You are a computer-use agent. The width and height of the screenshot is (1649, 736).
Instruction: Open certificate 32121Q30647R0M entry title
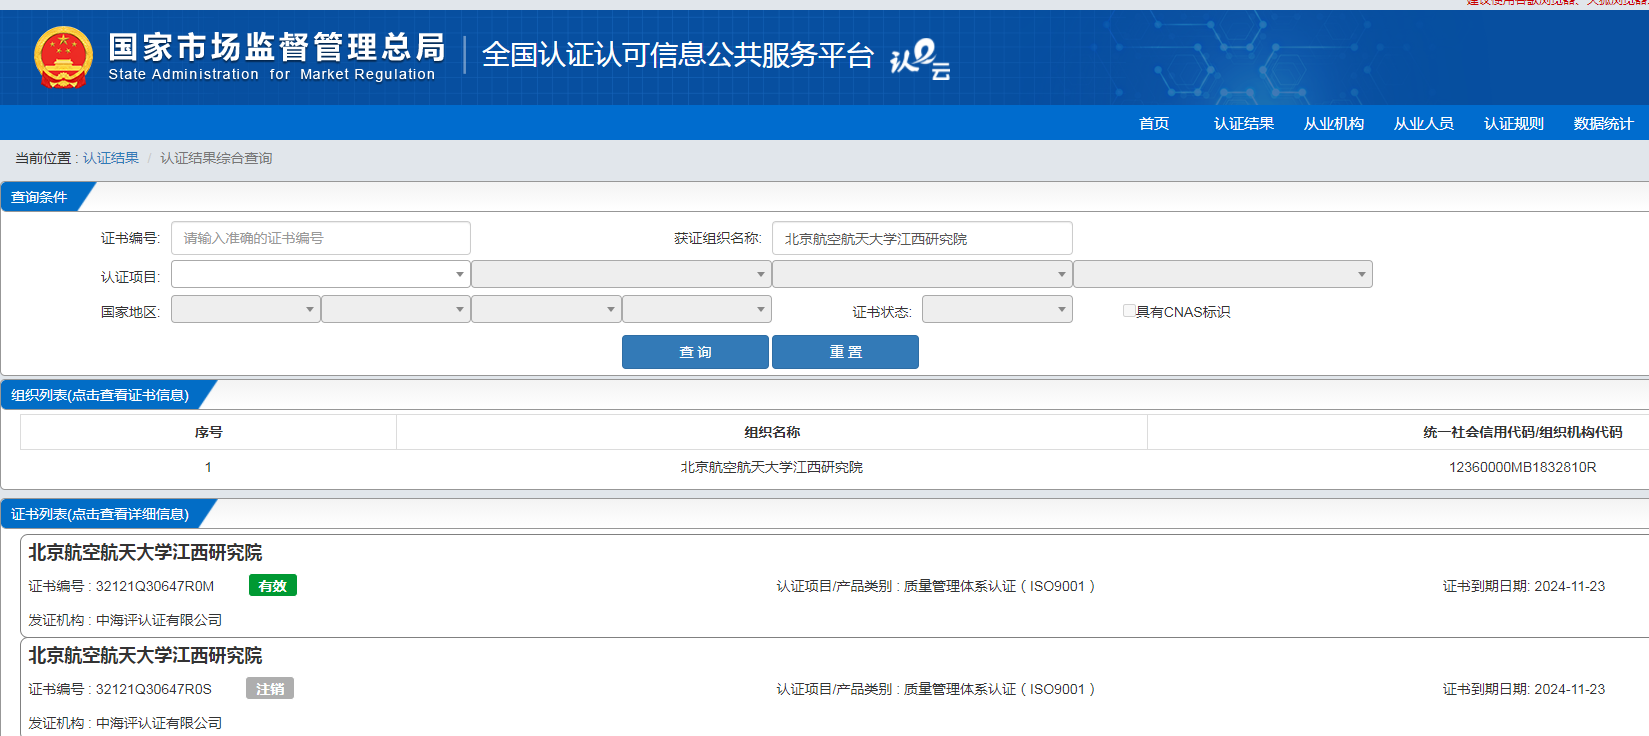[x=145, y=552]
